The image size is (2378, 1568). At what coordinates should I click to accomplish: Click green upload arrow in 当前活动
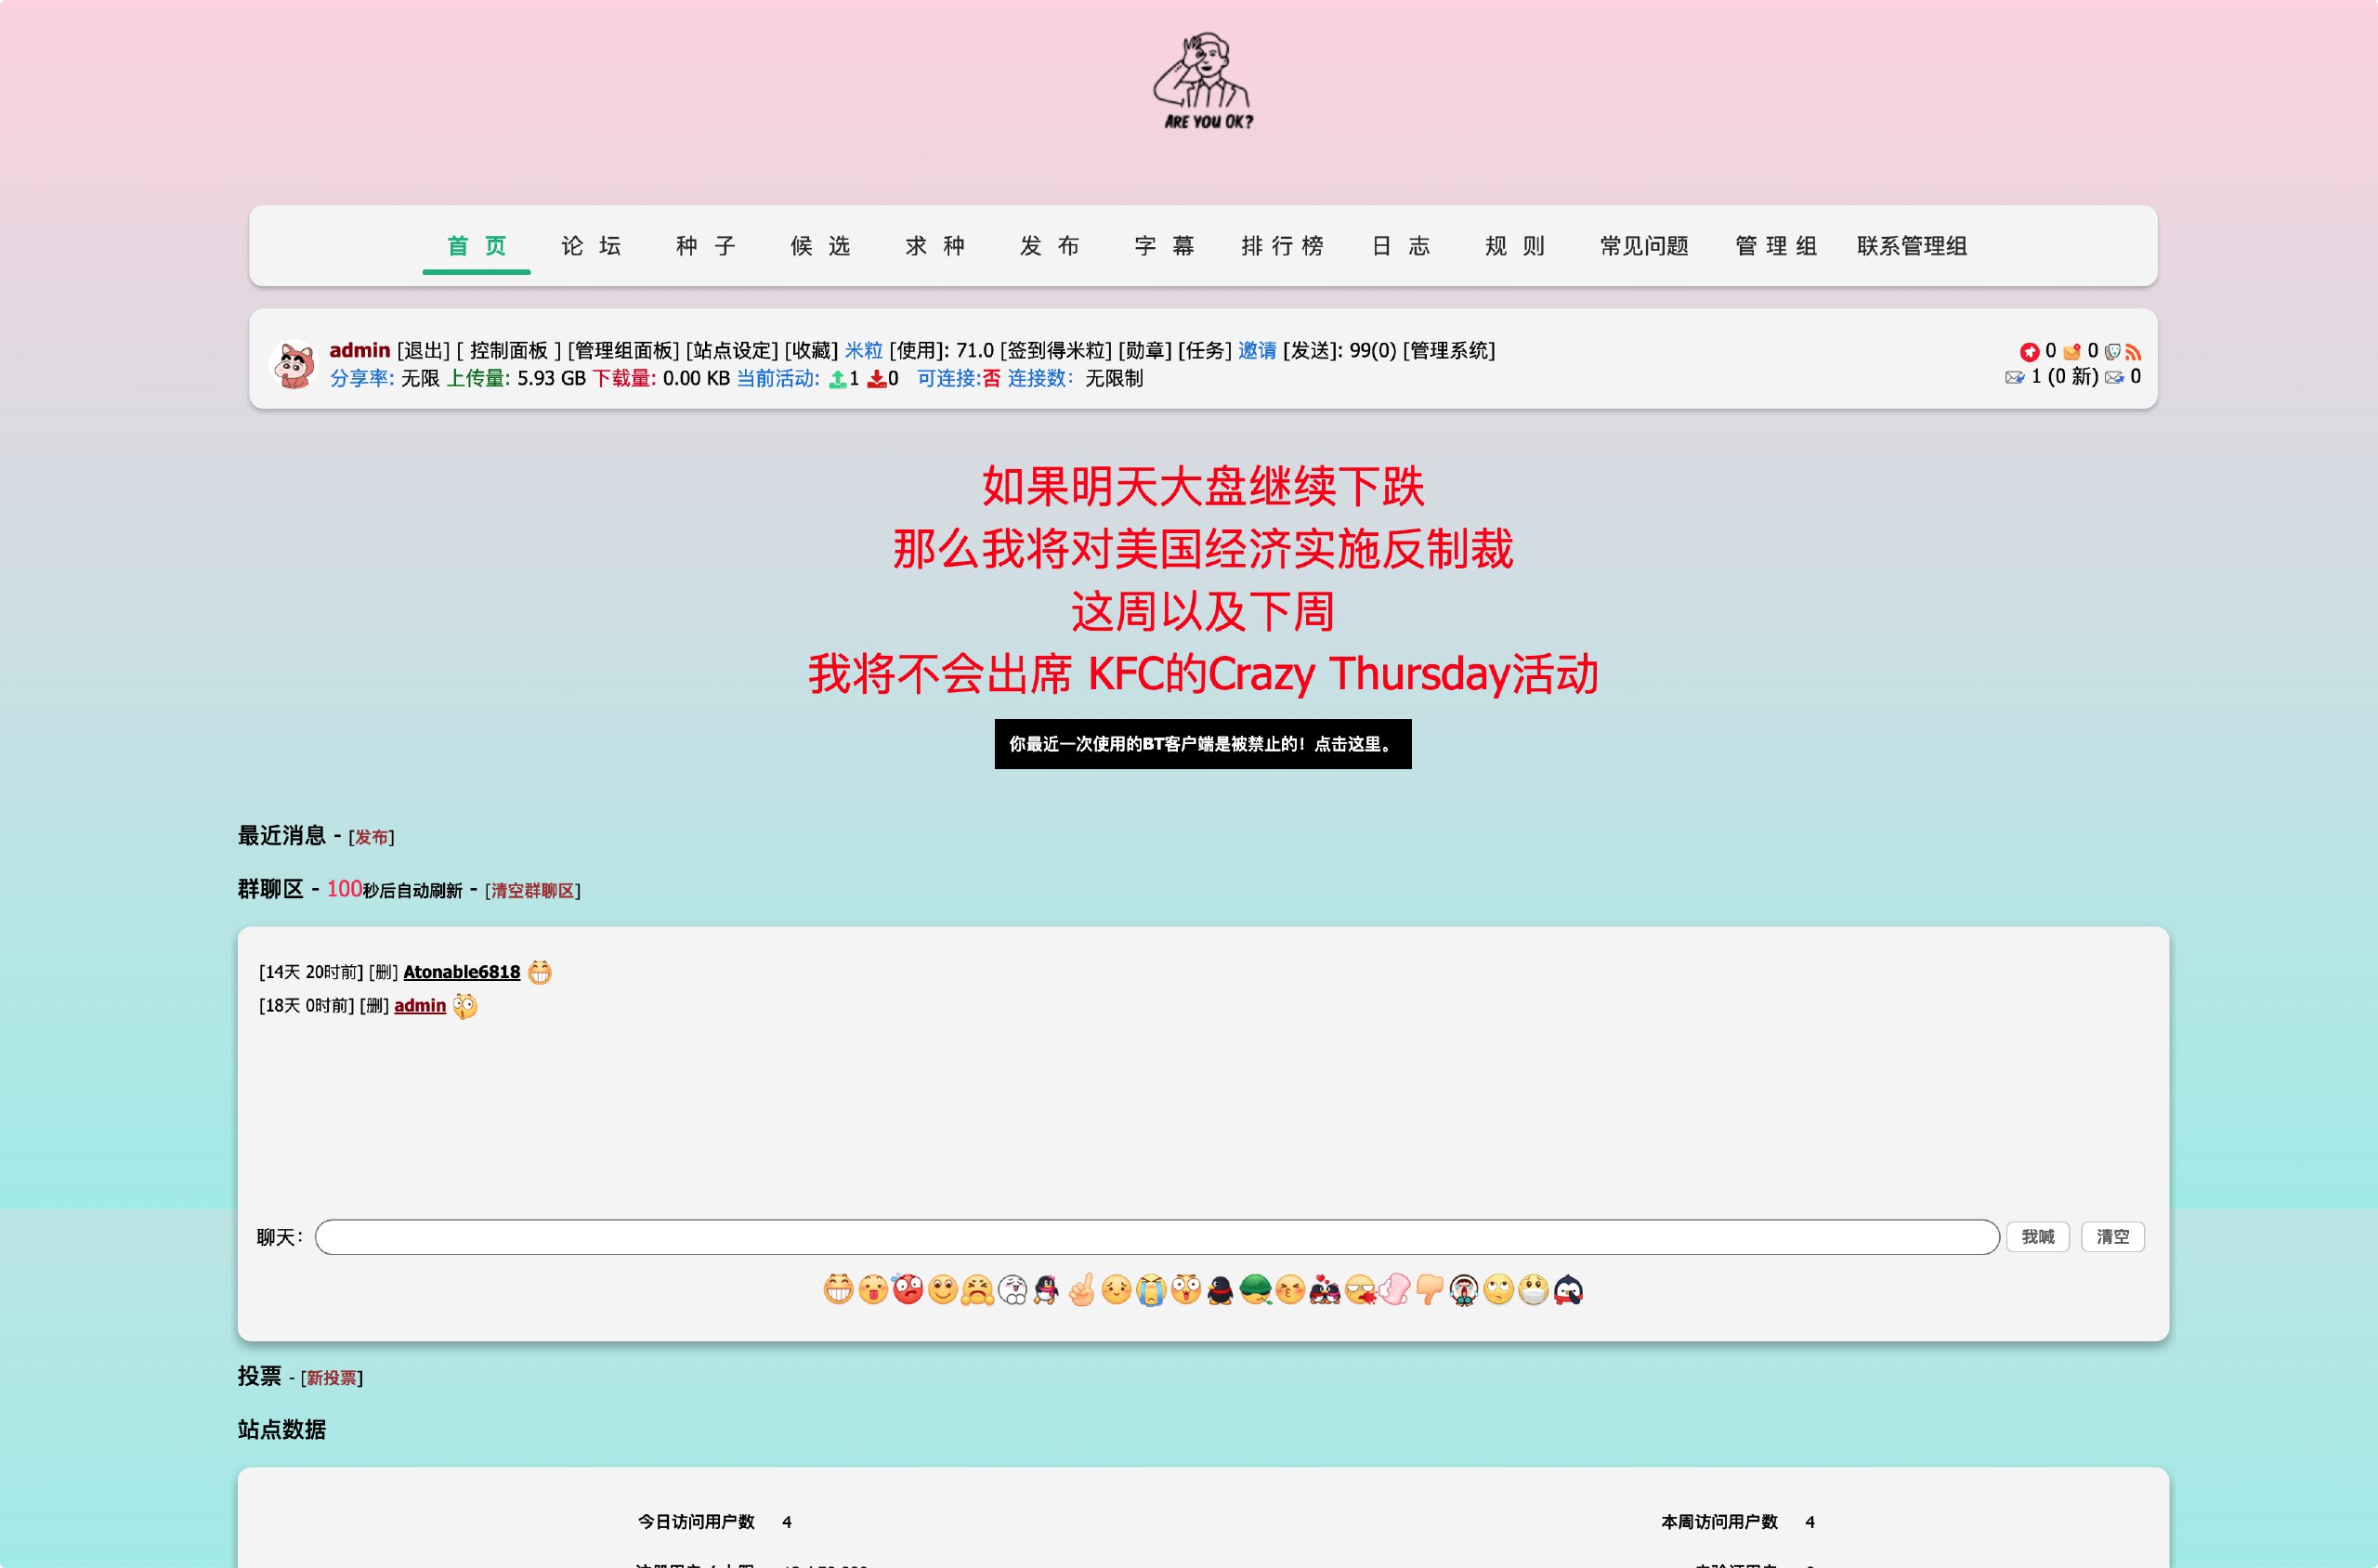(x=837, y=379)
